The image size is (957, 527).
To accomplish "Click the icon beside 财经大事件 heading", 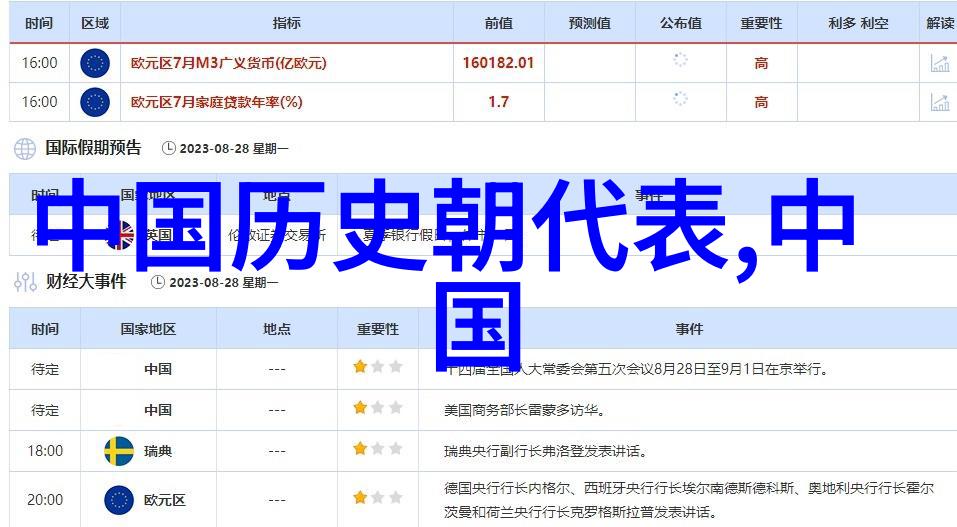I will [x=25, y=282].
